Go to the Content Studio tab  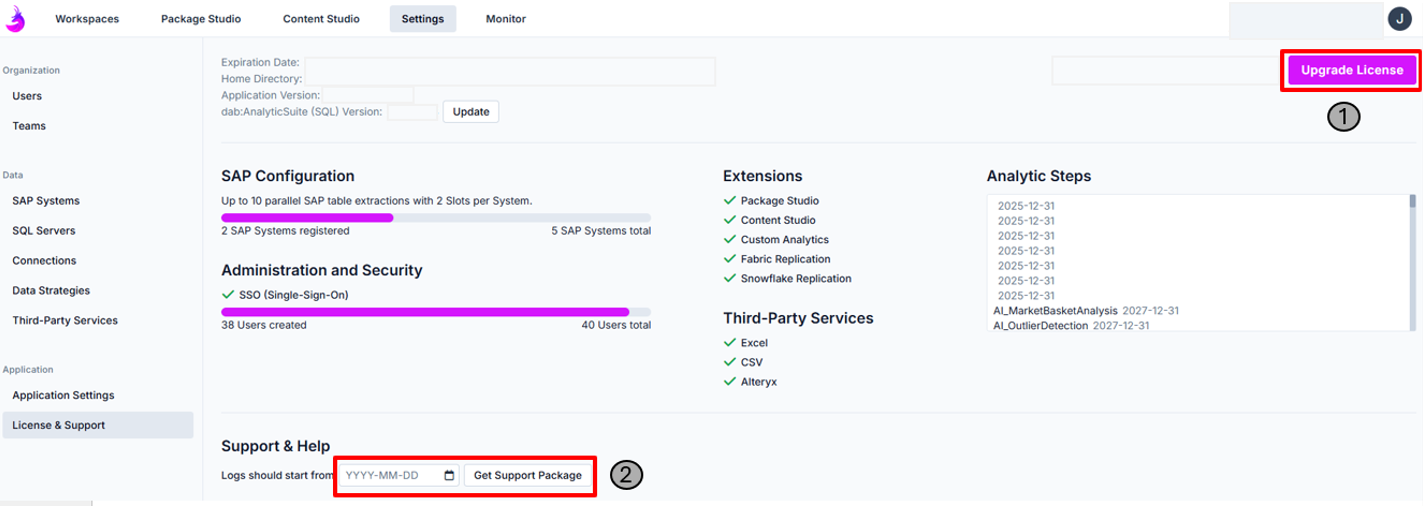coord(321,19)
